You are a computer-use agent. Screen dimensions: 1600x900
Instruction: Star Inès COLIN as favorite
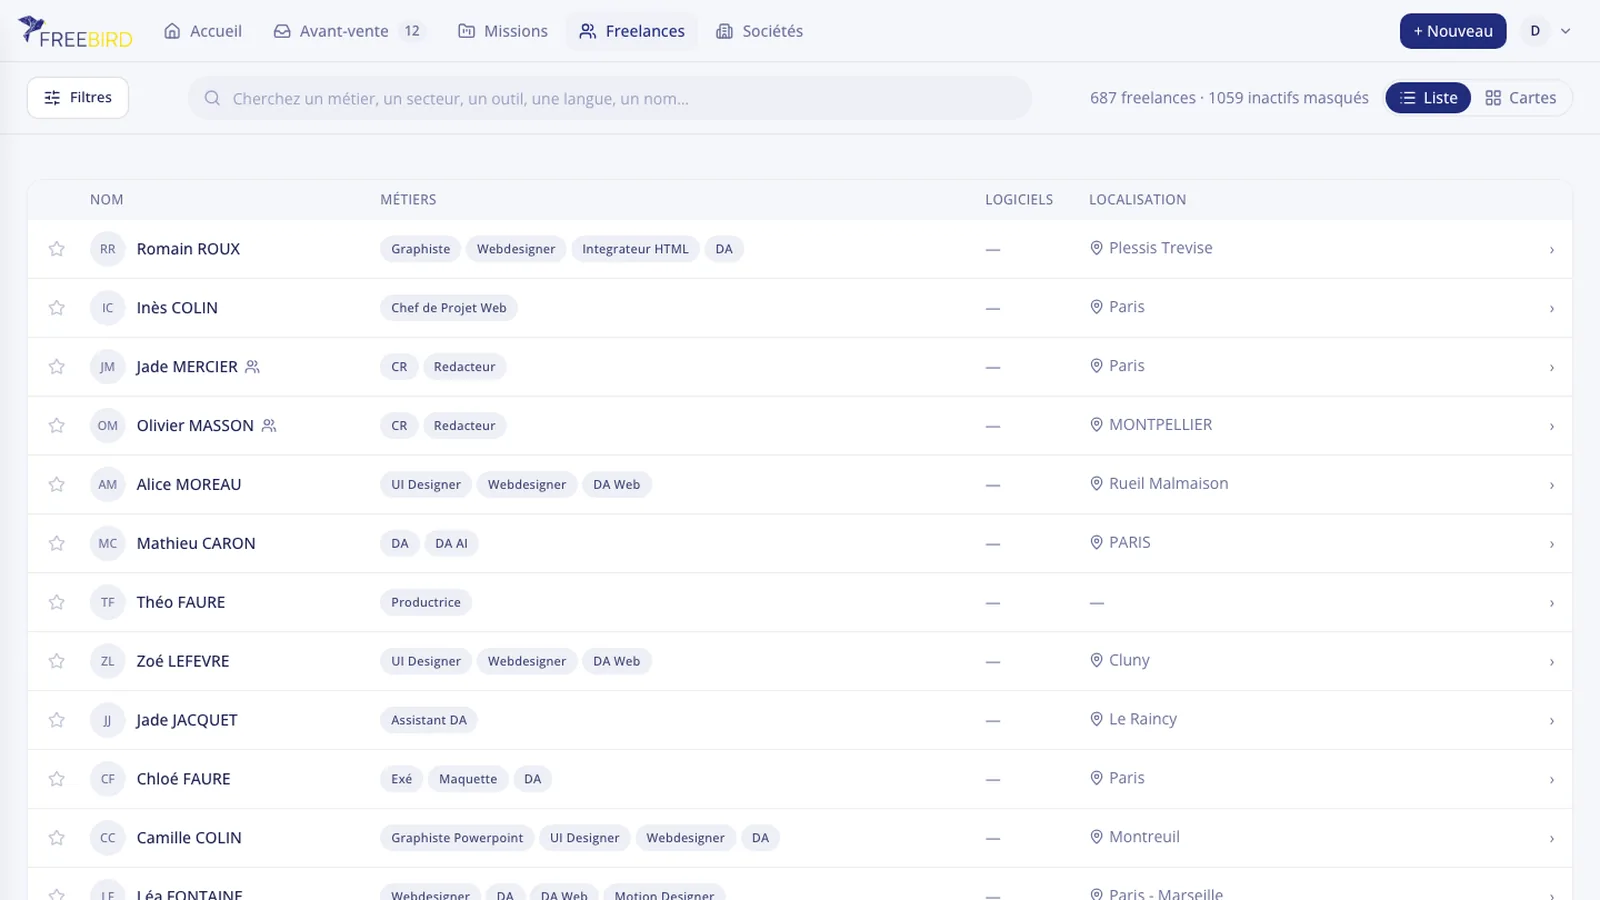coord(57,308)
